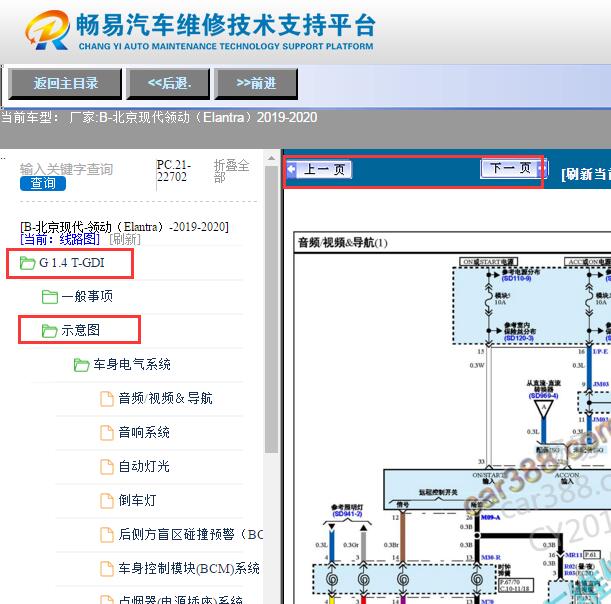The image size is (611, 604).
Task: Toggle the 示意图 folder icon
Action: [49, 331]
